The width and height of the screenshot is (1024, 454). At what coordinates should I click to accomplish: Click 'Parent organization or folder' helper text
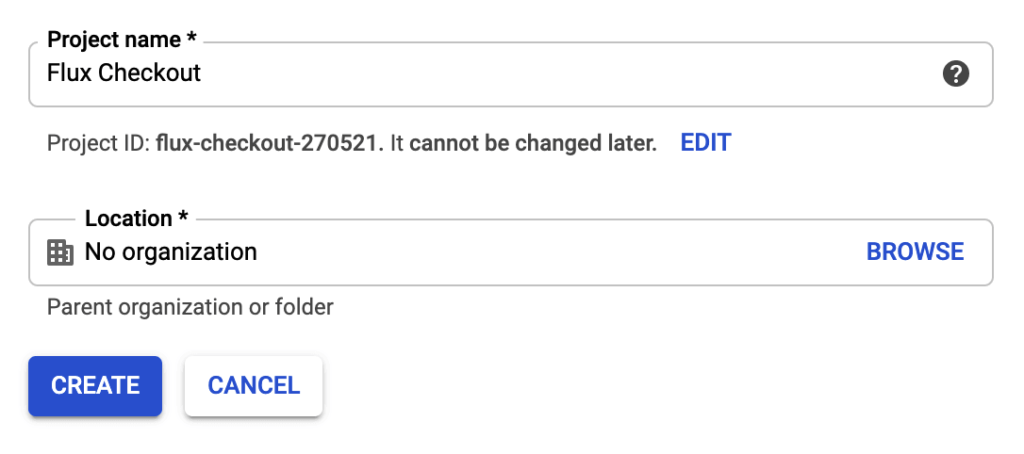[x=190, y=307]
